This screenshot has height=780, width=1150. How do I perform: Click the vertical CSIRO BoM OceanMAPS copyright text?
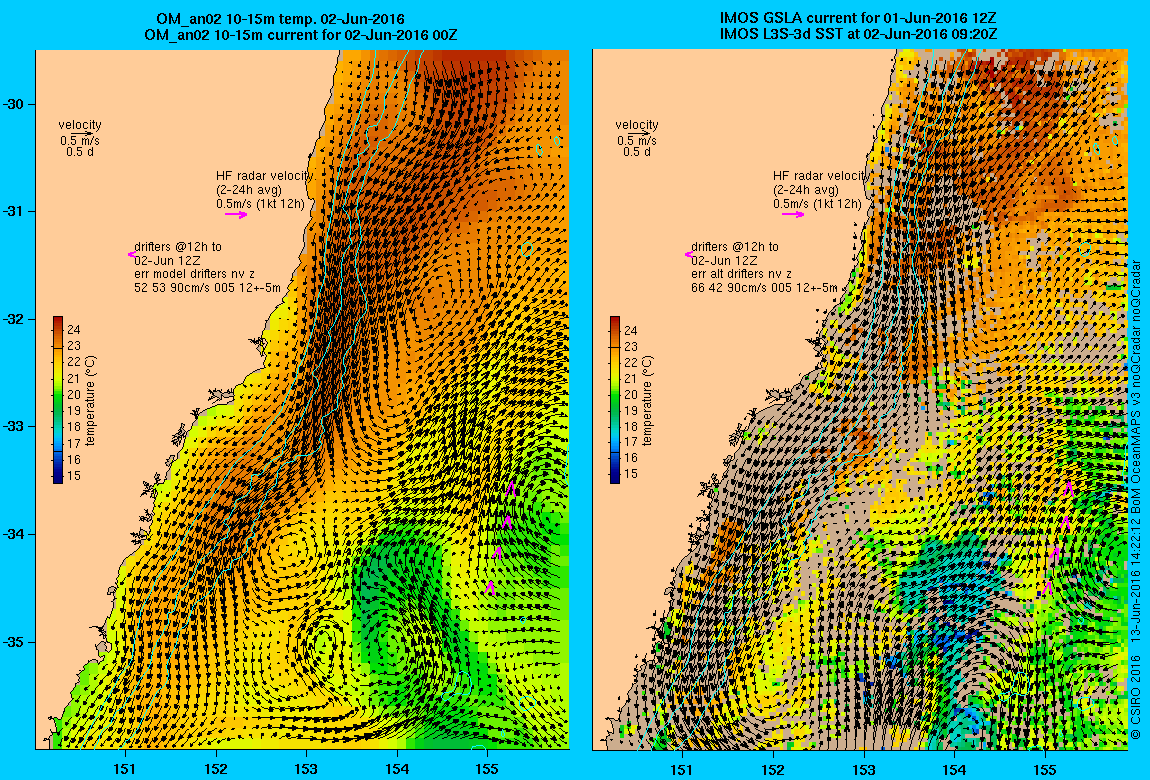point(1135,498)
